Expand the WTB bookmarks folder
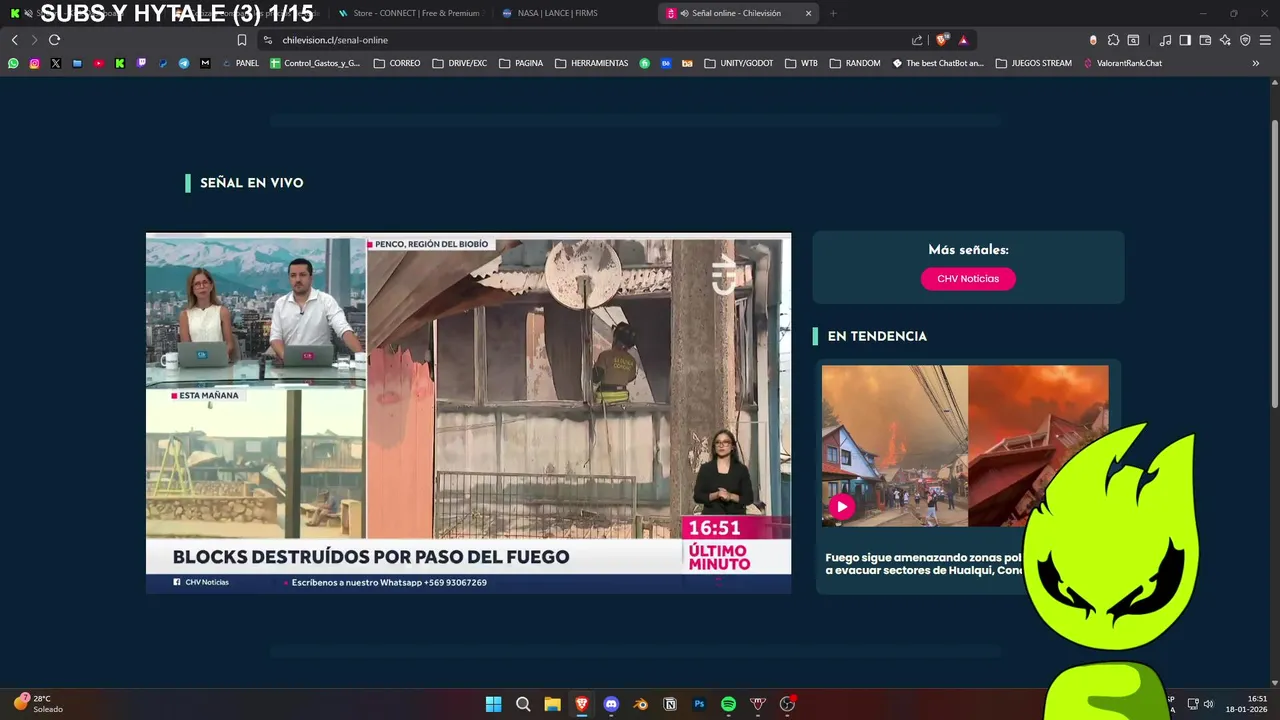Viewport: 1280px width, 720px height. pyautogui.click(x=802, y=63)
